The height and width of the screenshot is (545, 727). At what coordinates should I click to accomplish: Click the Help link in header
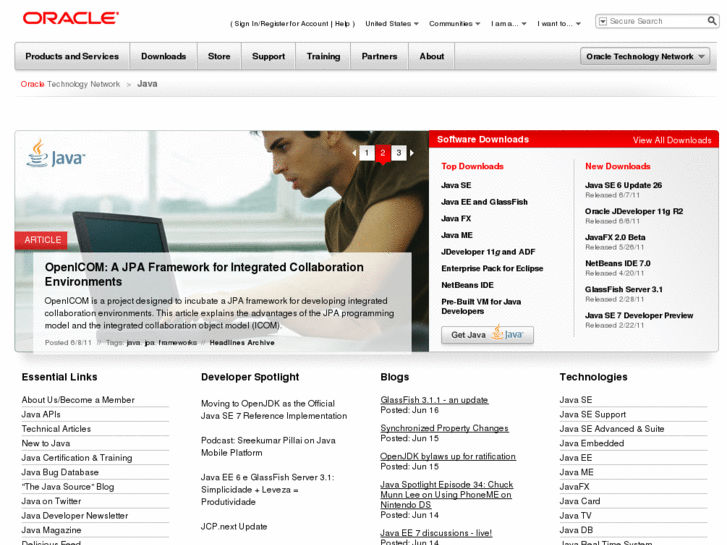[x=342, y=24]
